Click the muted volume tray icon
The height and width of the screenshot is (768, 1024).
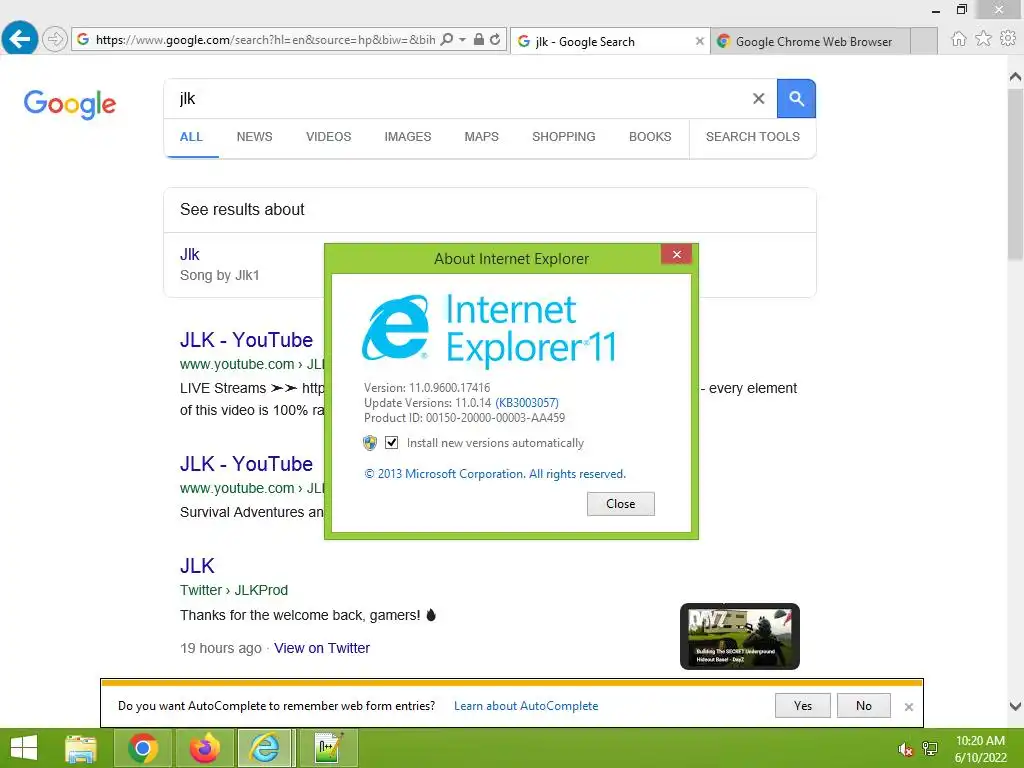[x=905, y=749]
